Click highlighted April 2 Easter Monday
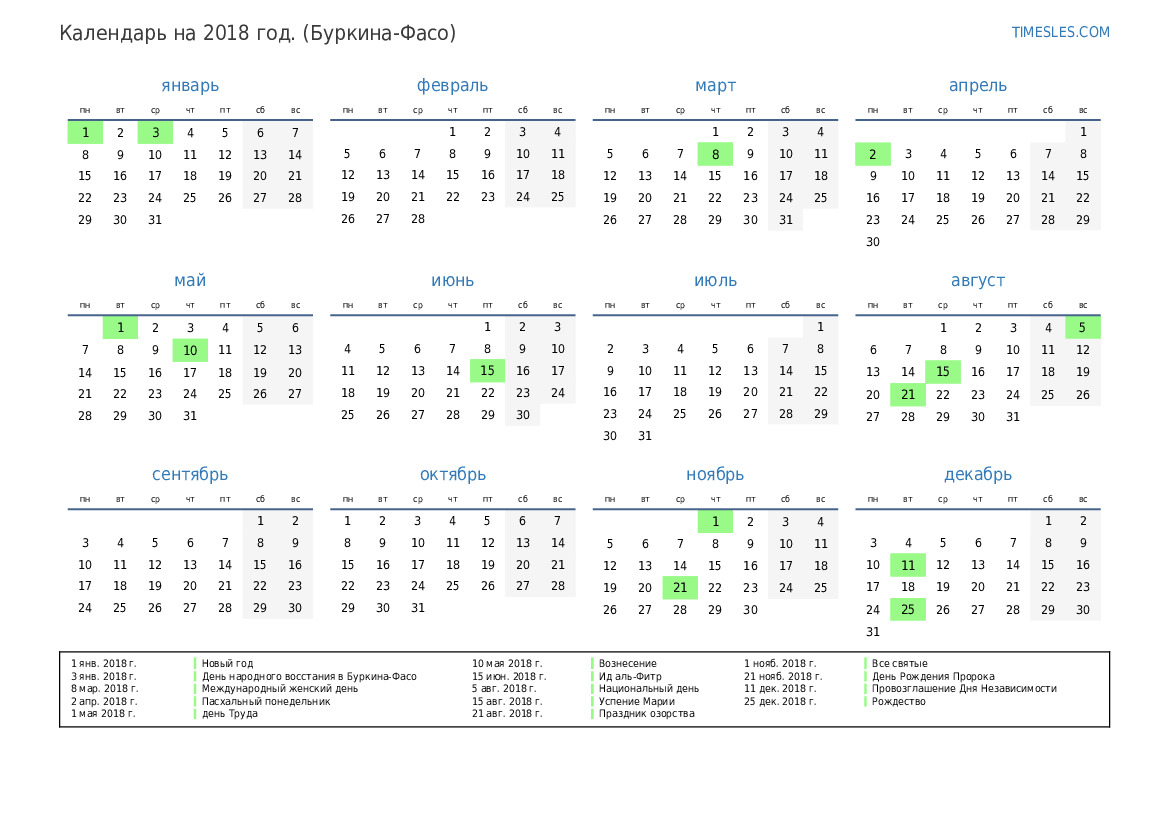This screenshot has height=827, width=1169. click(872, 154)
